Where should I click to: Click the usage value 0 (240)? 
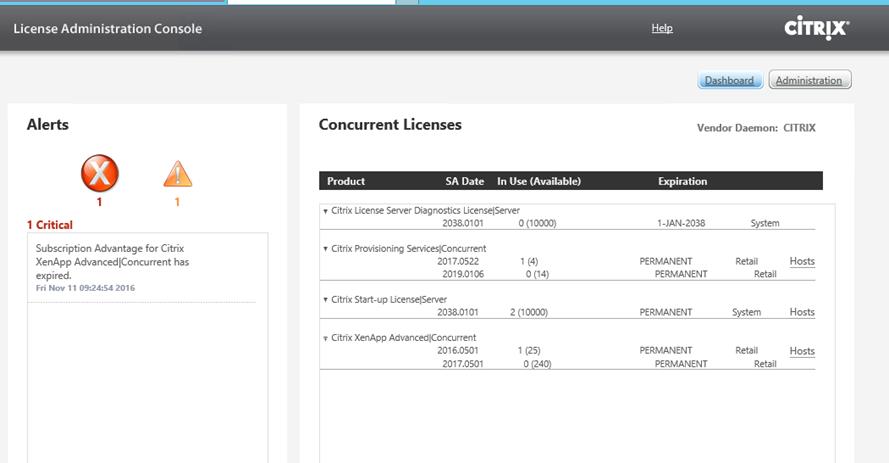pos(537,364)
